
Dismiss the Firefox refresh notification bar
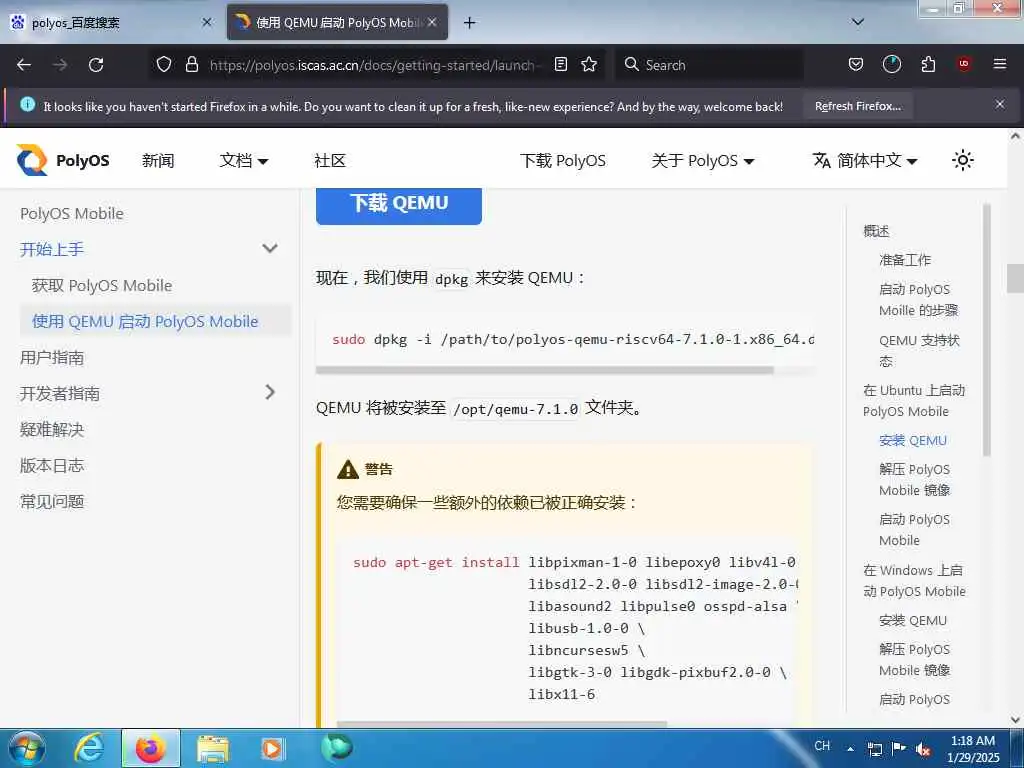pos(999,104)
